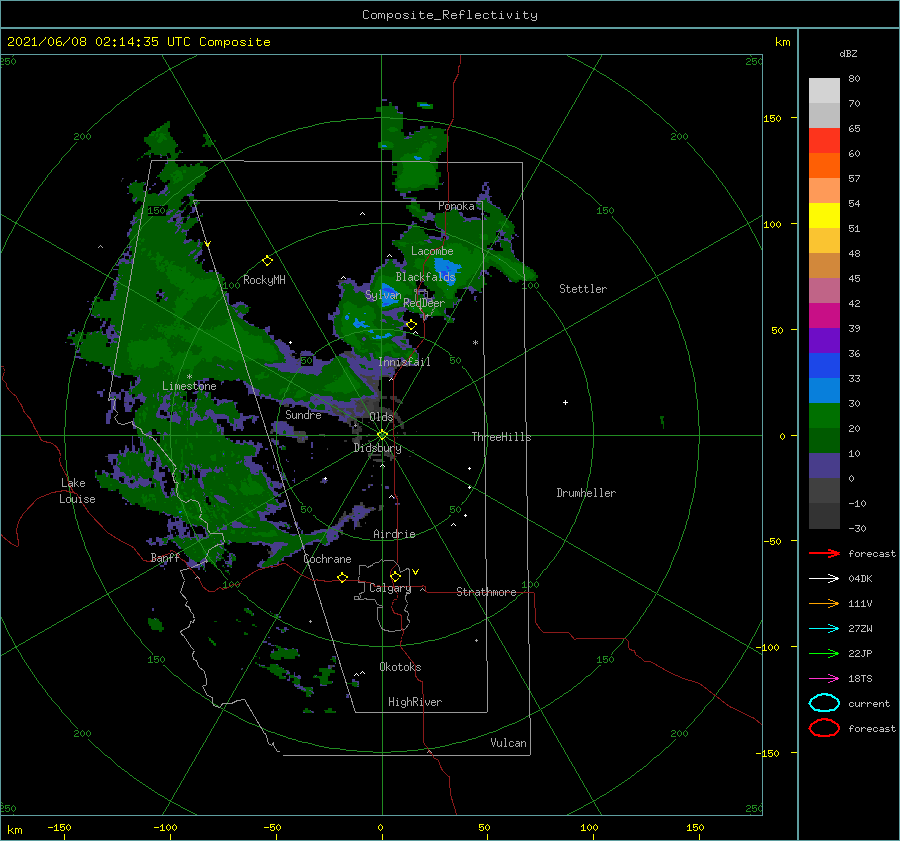Screen dimensions: 900x841
Task: Click the Airdrie town label
Action: pyautogui.click(x=394, y=534)
